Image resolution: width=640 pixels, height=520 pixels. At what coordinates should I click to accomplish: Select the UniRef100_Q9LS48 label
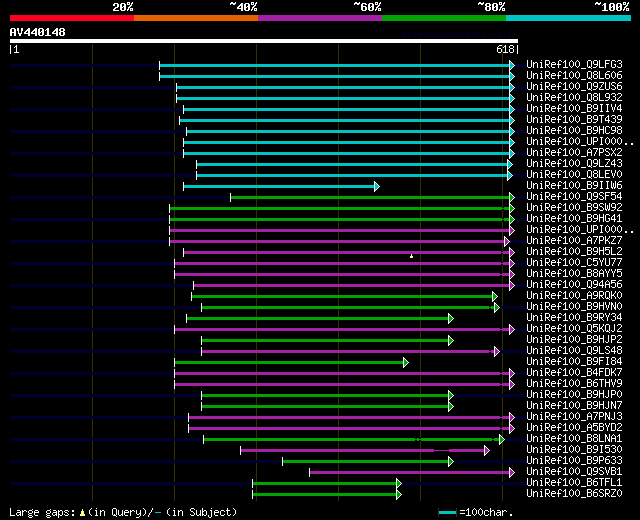pos(574,351)
